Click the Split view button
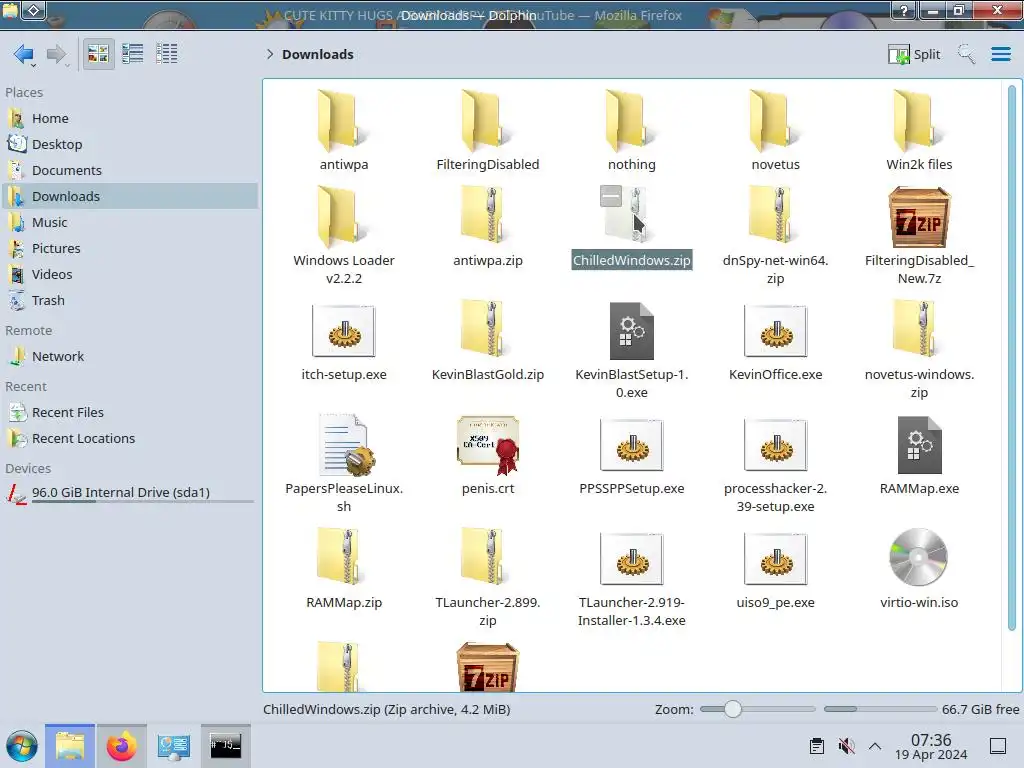This screenshot has height=768, width=1024. tap(914, 54)
